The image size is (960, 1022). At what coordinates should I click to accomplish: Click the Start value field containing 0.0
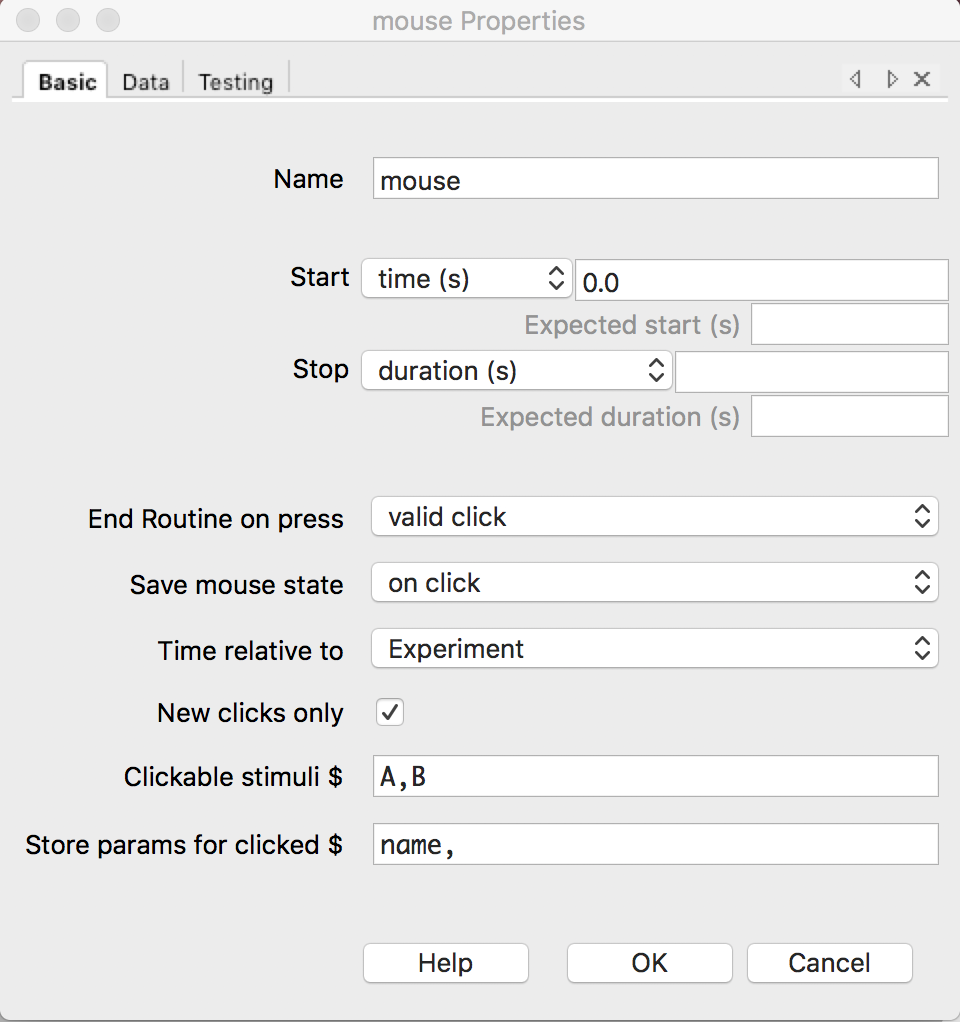(x=761, y=280)
